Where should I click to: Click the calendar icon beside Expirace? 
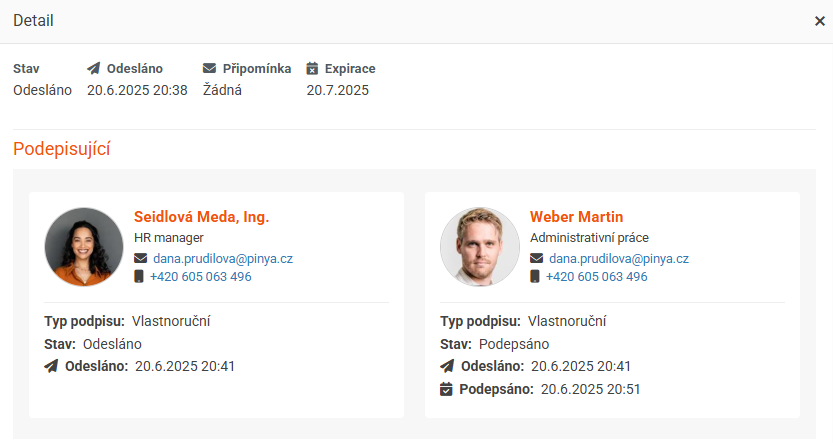pyautogui.click(x=312, y=69)
